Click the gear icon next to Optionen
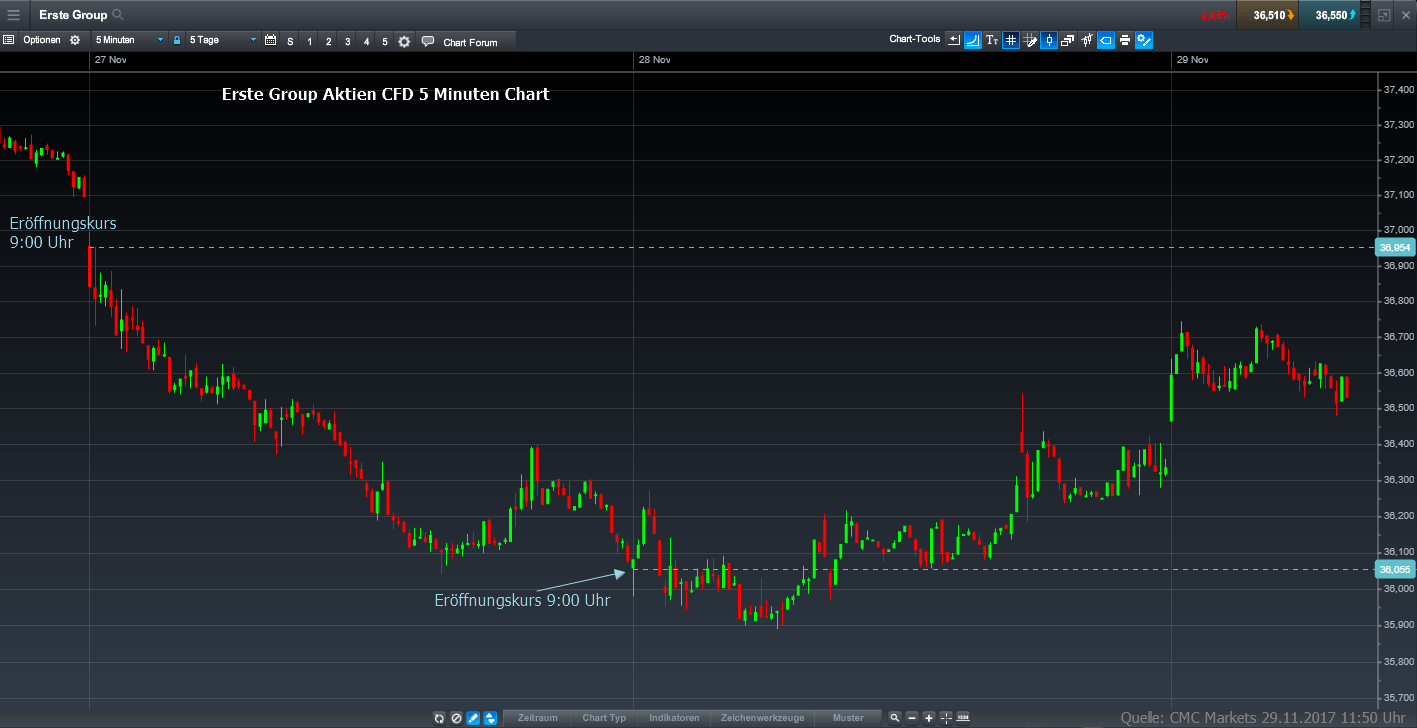This screenshot has width=1417, height=728. pyautogui.click(x=74, y=40)
